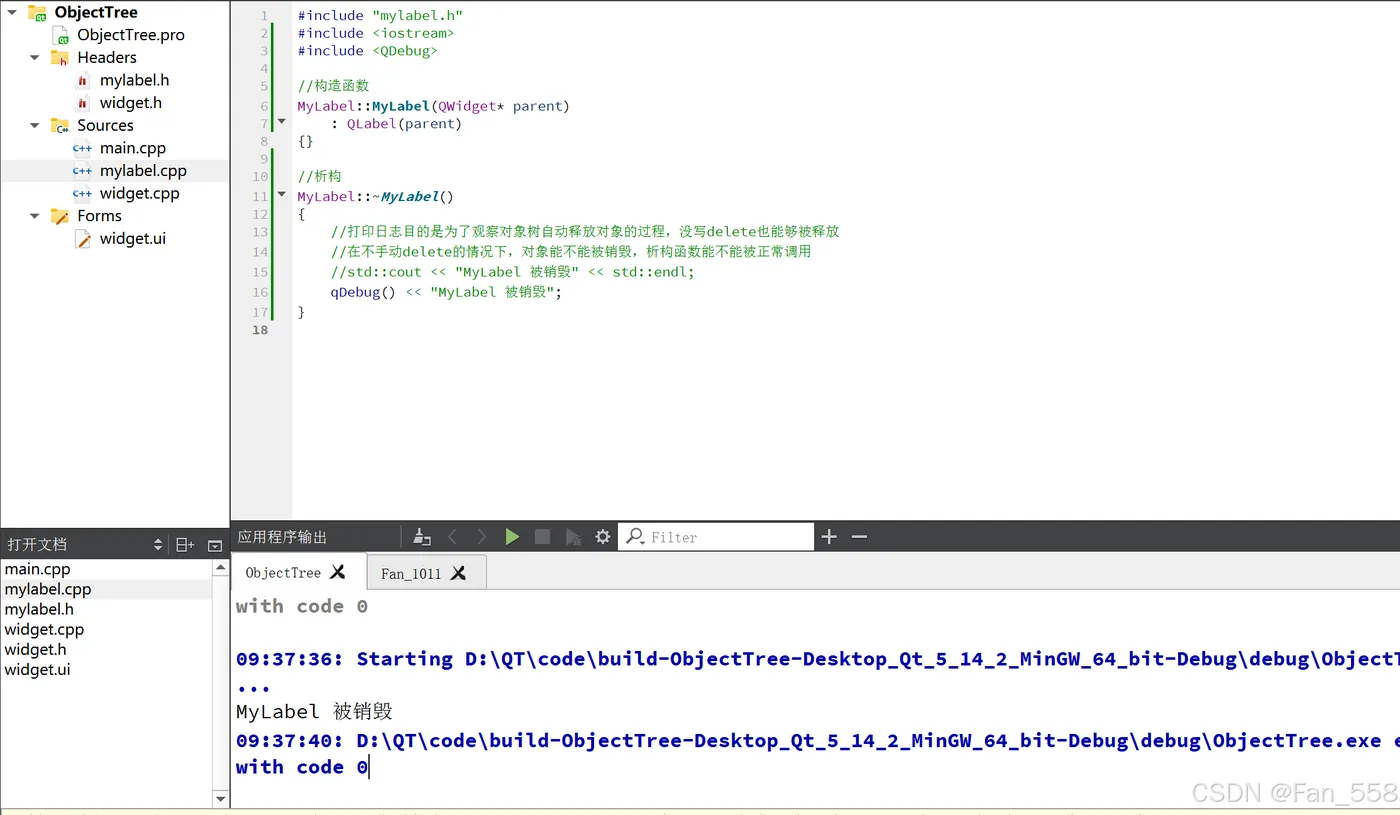
Task: Collapse the ObjectTree project node
Action: tap(12, 12)
